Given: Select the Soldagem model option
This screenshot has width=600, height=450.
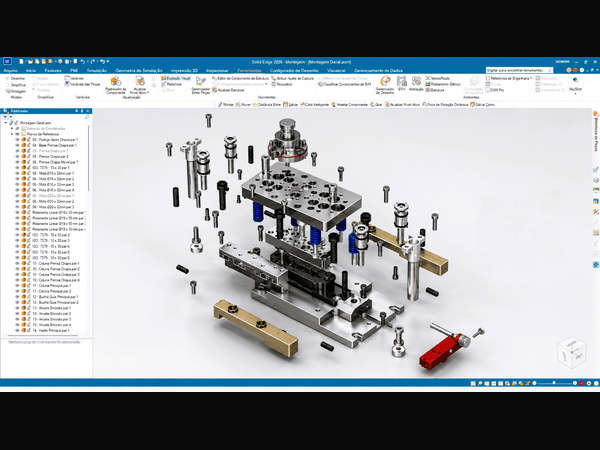Looking at the screenshot, I should tap(16, 91).
